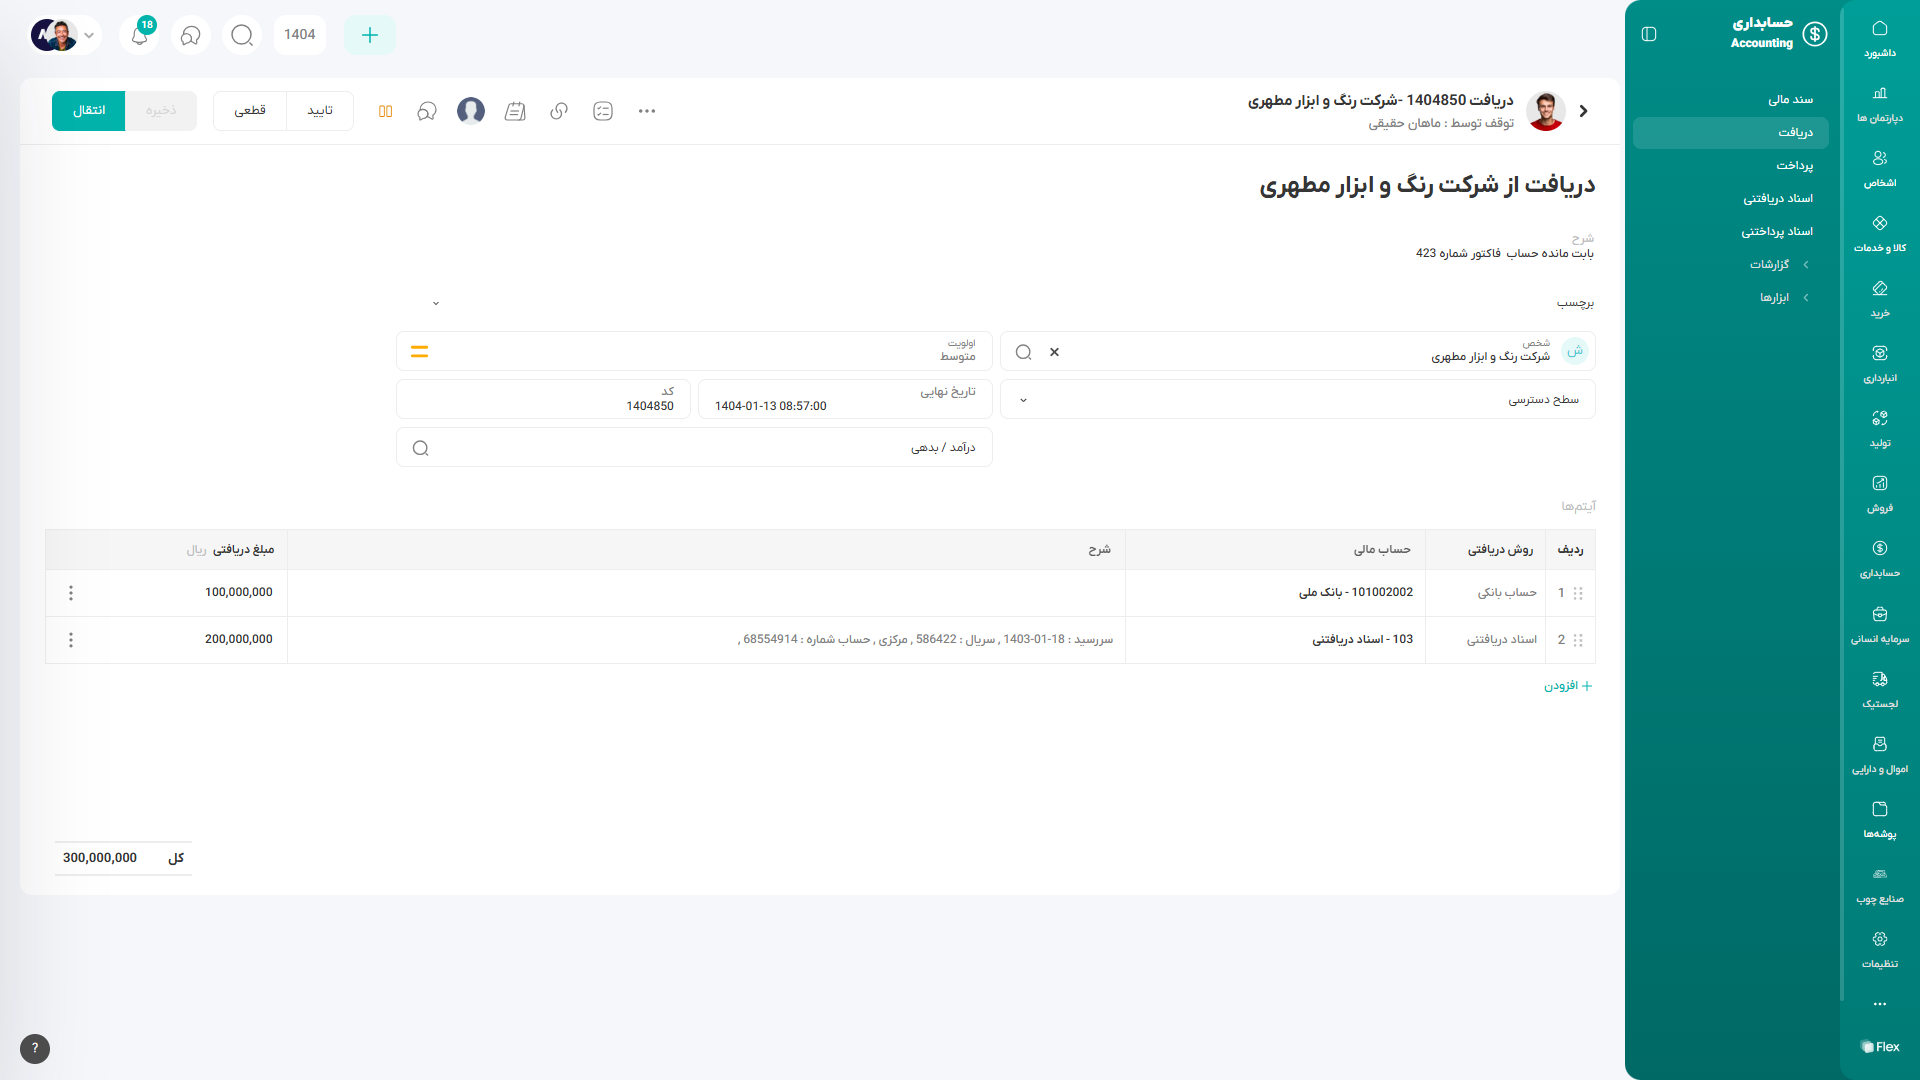Screen dimensions: 1920x1080
Task: Click the orange pause status icon
Action: [385, 111]
